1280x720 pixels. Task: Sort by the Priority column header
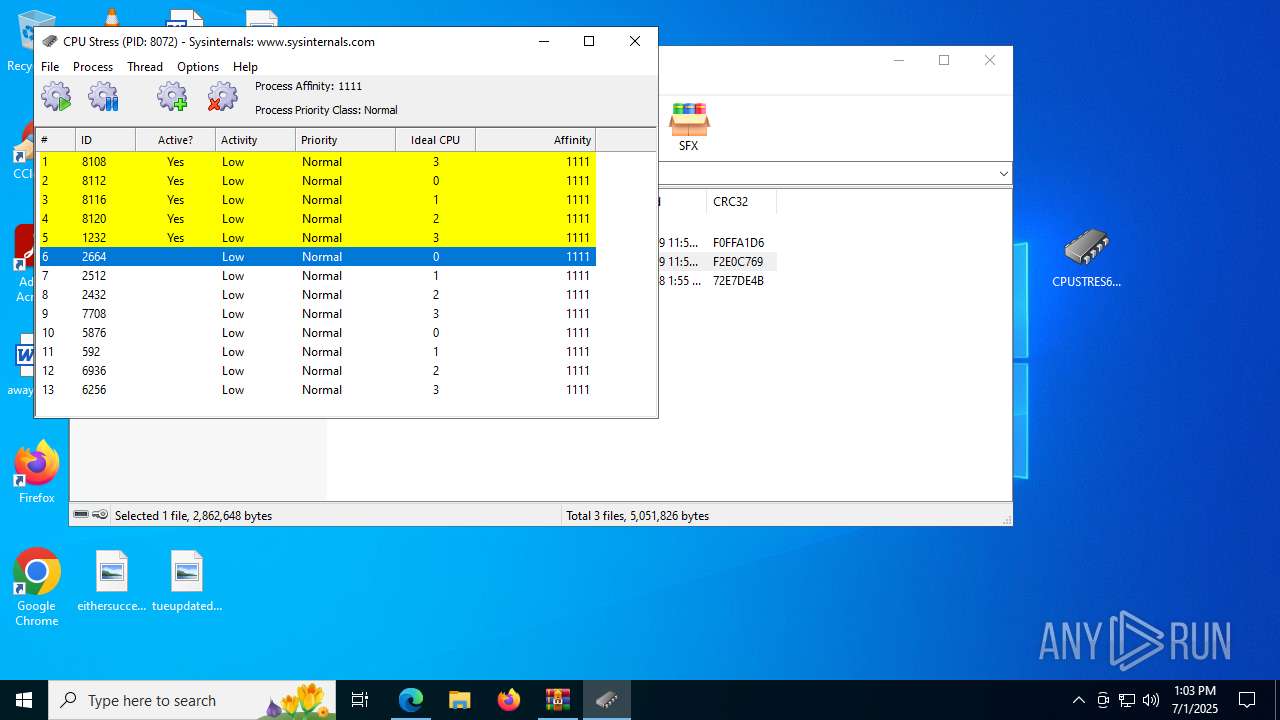pos(345,140)
